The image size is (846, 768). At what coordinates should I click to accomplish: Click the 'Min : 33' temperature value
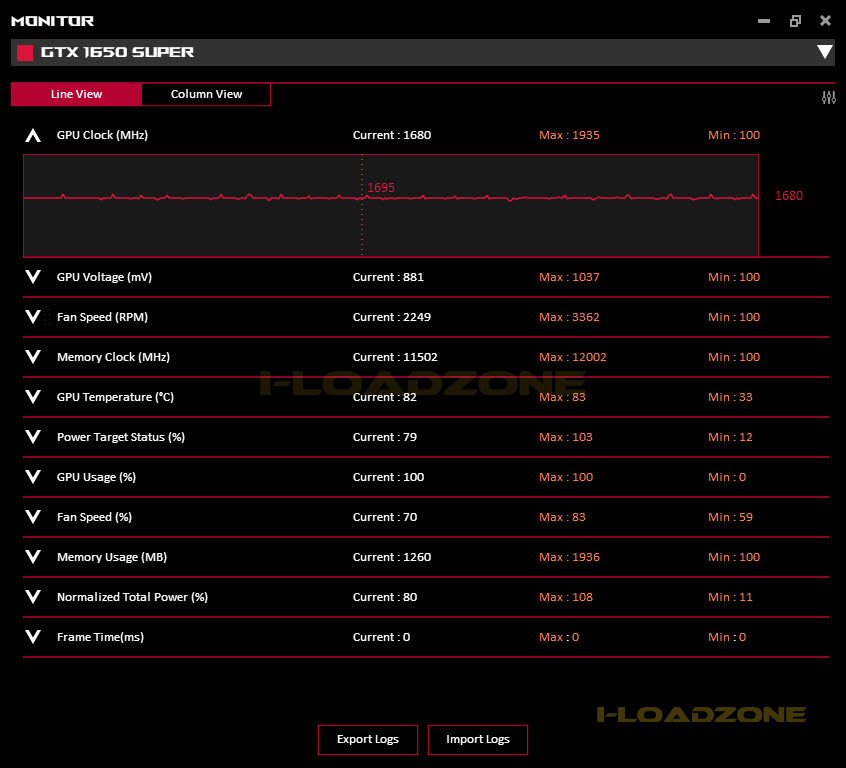click(730, 397)
